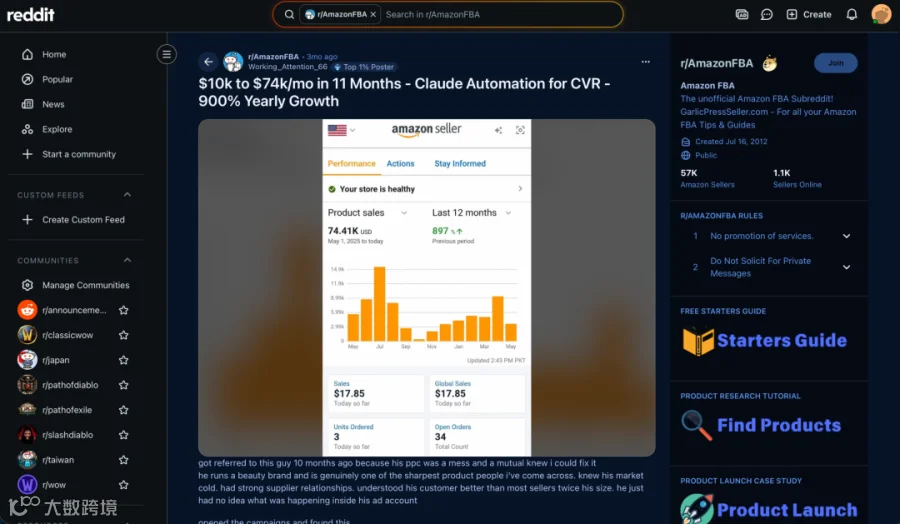900x524 pixels.
Task: Click the US flag marketplace dropdown in image
Action: 342,130
